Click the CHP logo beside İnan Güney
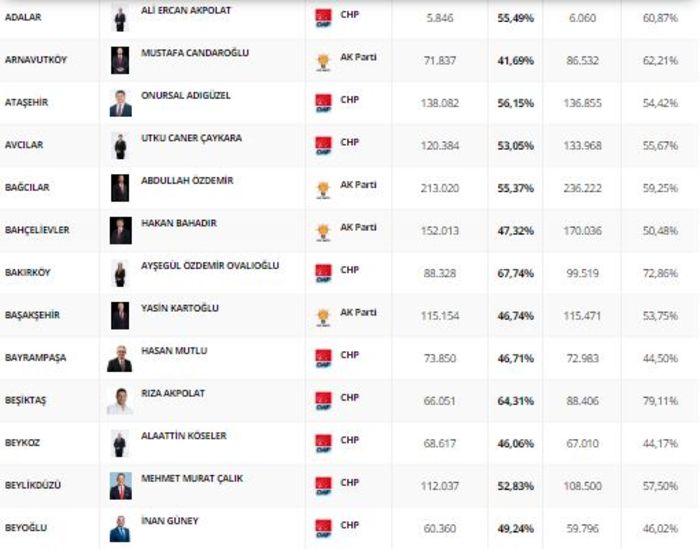This screenshot has height=549, width=700. coord(323,527)
